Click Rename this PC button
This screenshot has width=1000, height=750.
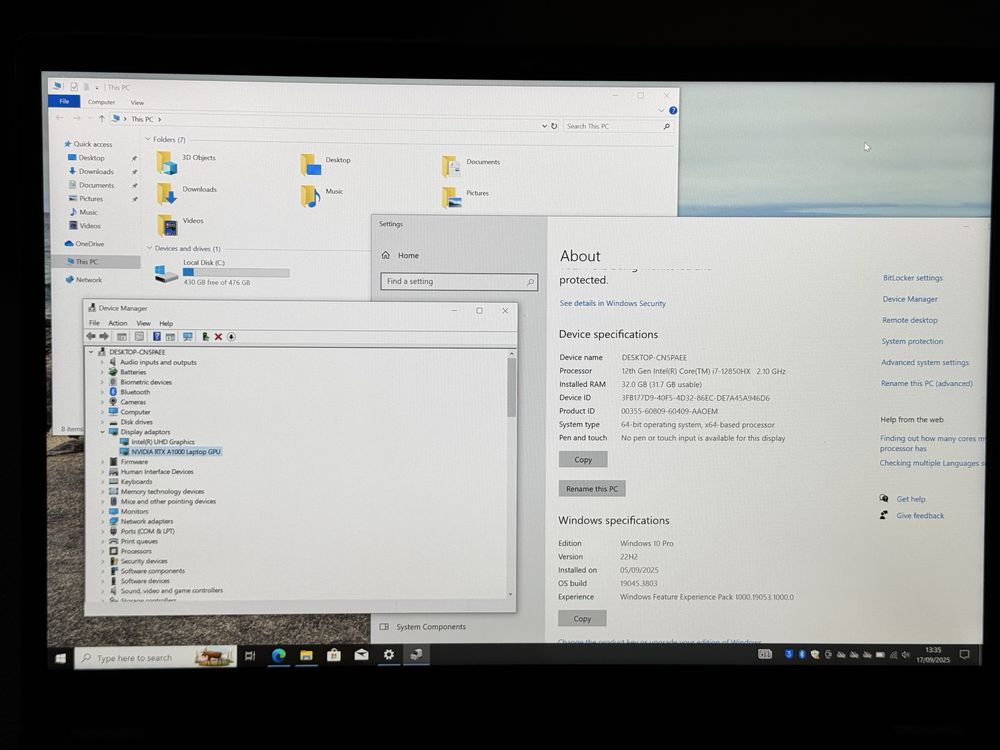tap(592, 489)
